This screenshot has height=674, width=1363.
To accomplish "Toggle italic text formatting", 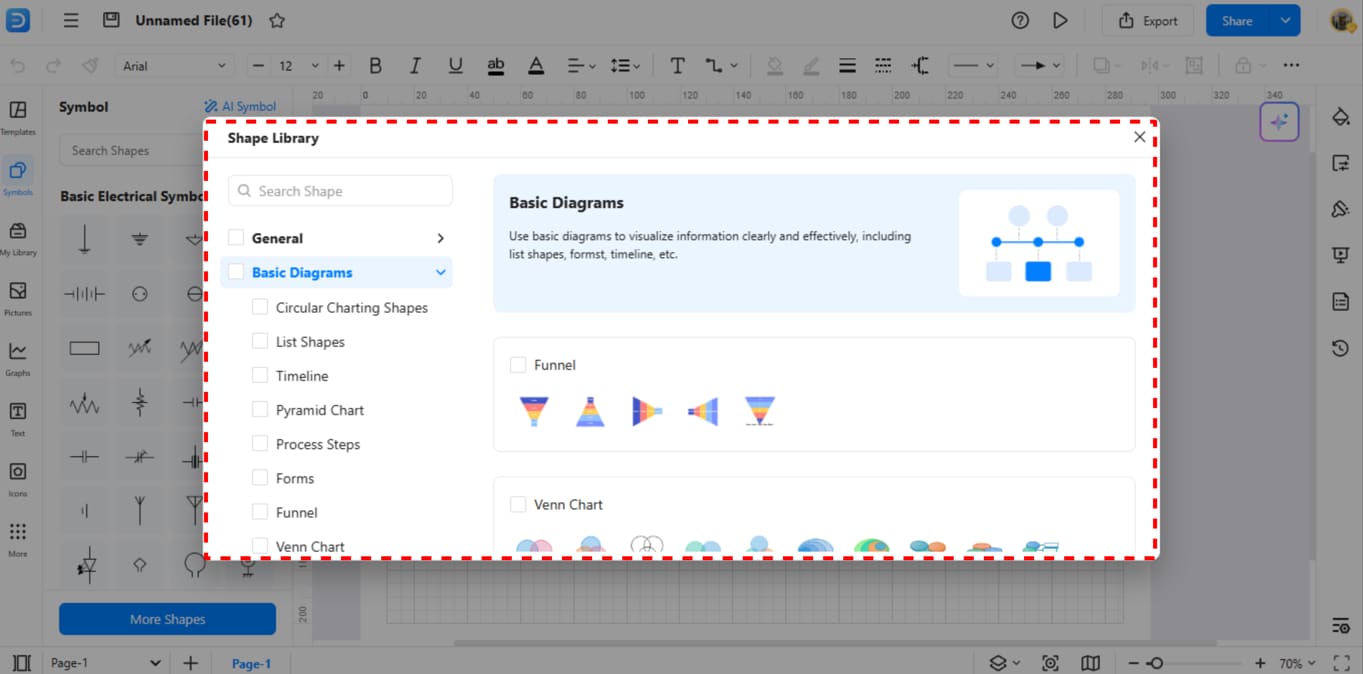I will point(415,66).
